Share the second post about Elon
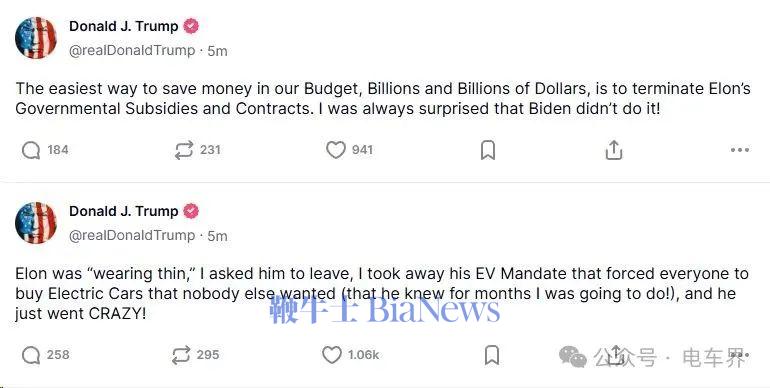 (x=617, y=355)
